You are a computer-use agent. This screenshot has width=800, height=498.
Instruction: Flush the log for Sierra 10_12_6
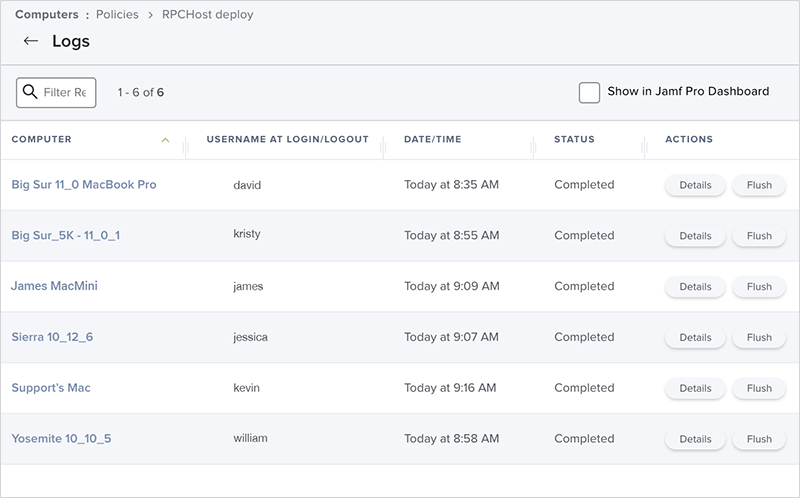(759, 338)
